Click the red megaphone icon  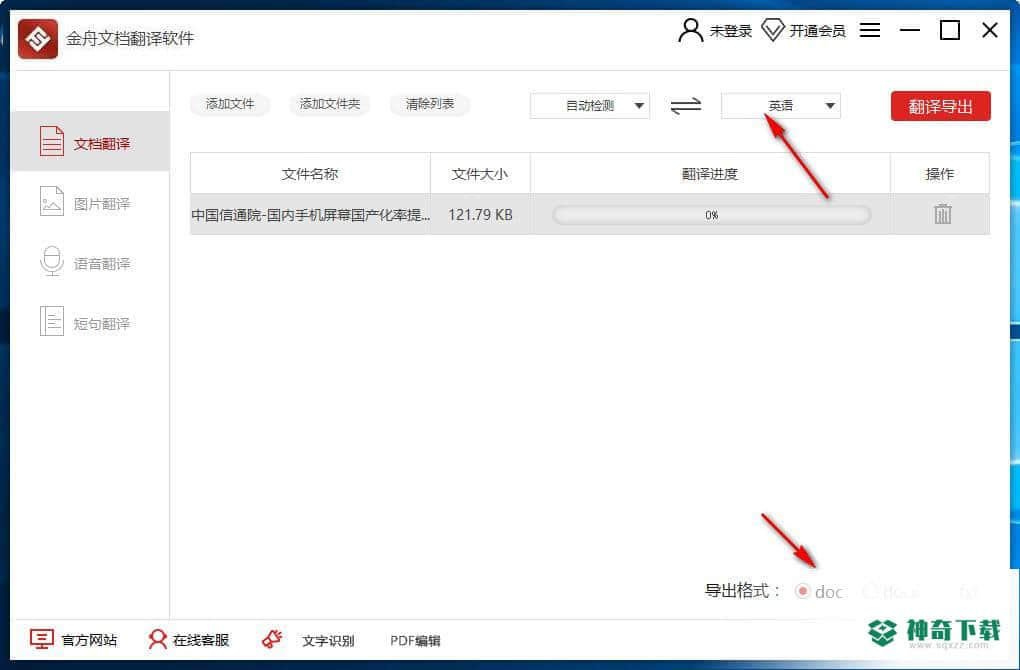pos(272,639)
